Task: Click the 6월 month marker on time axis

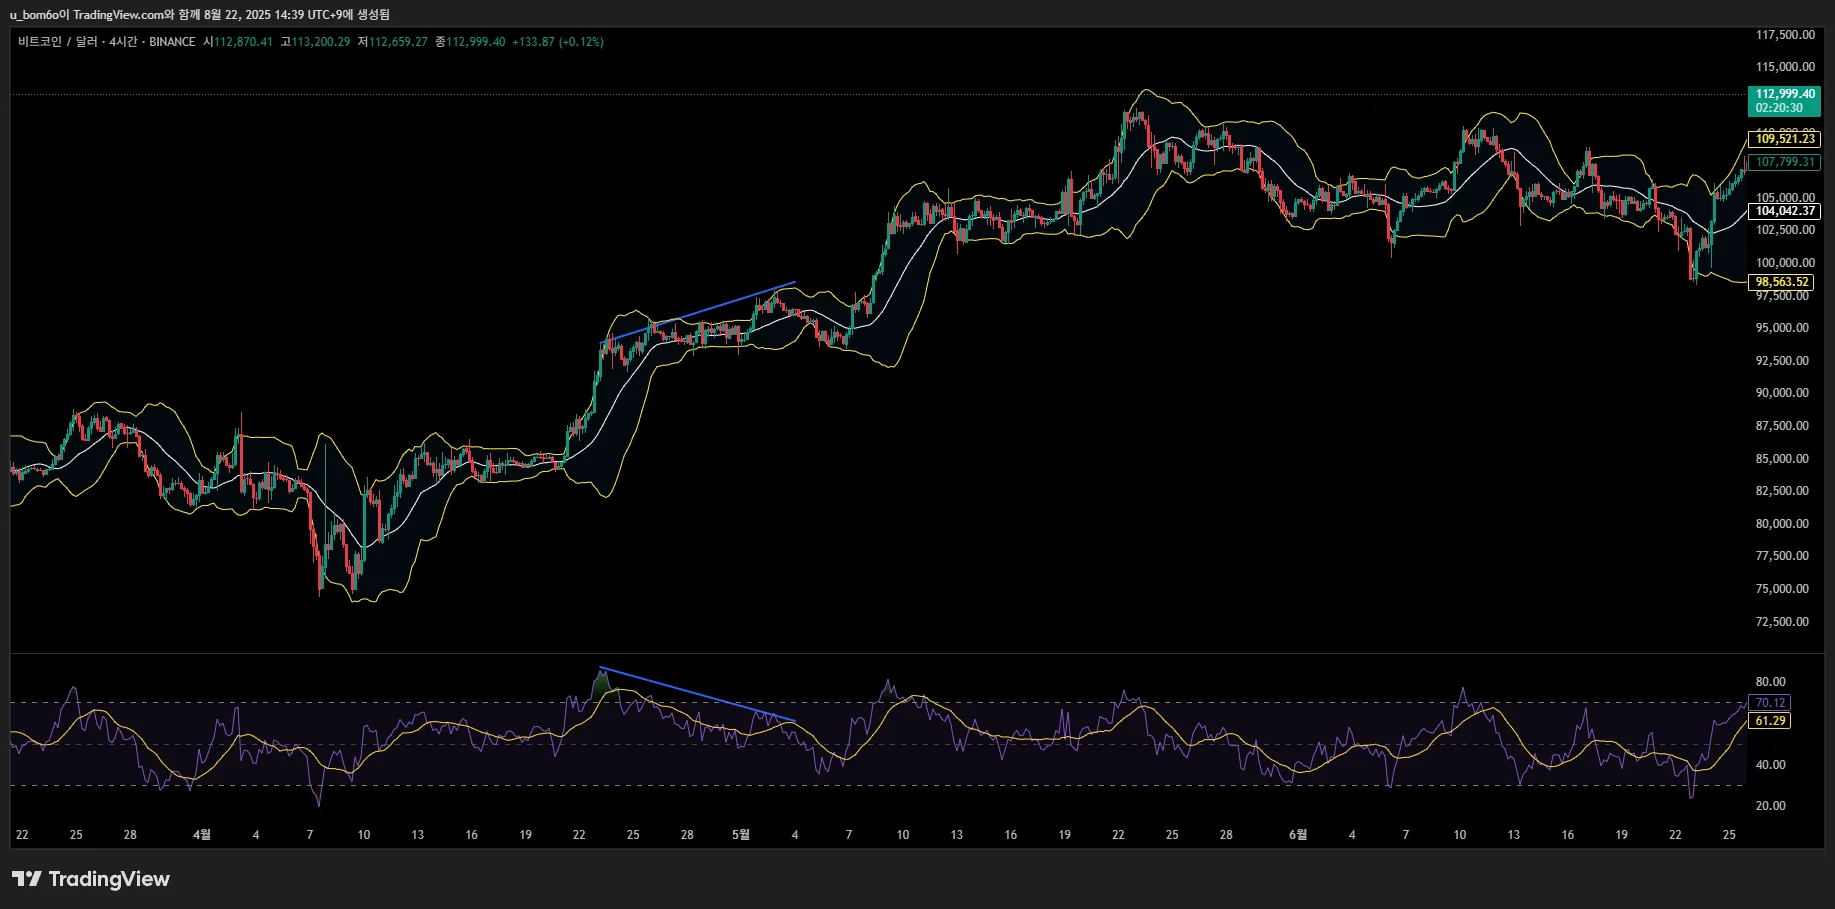Action: point(1297,834)
